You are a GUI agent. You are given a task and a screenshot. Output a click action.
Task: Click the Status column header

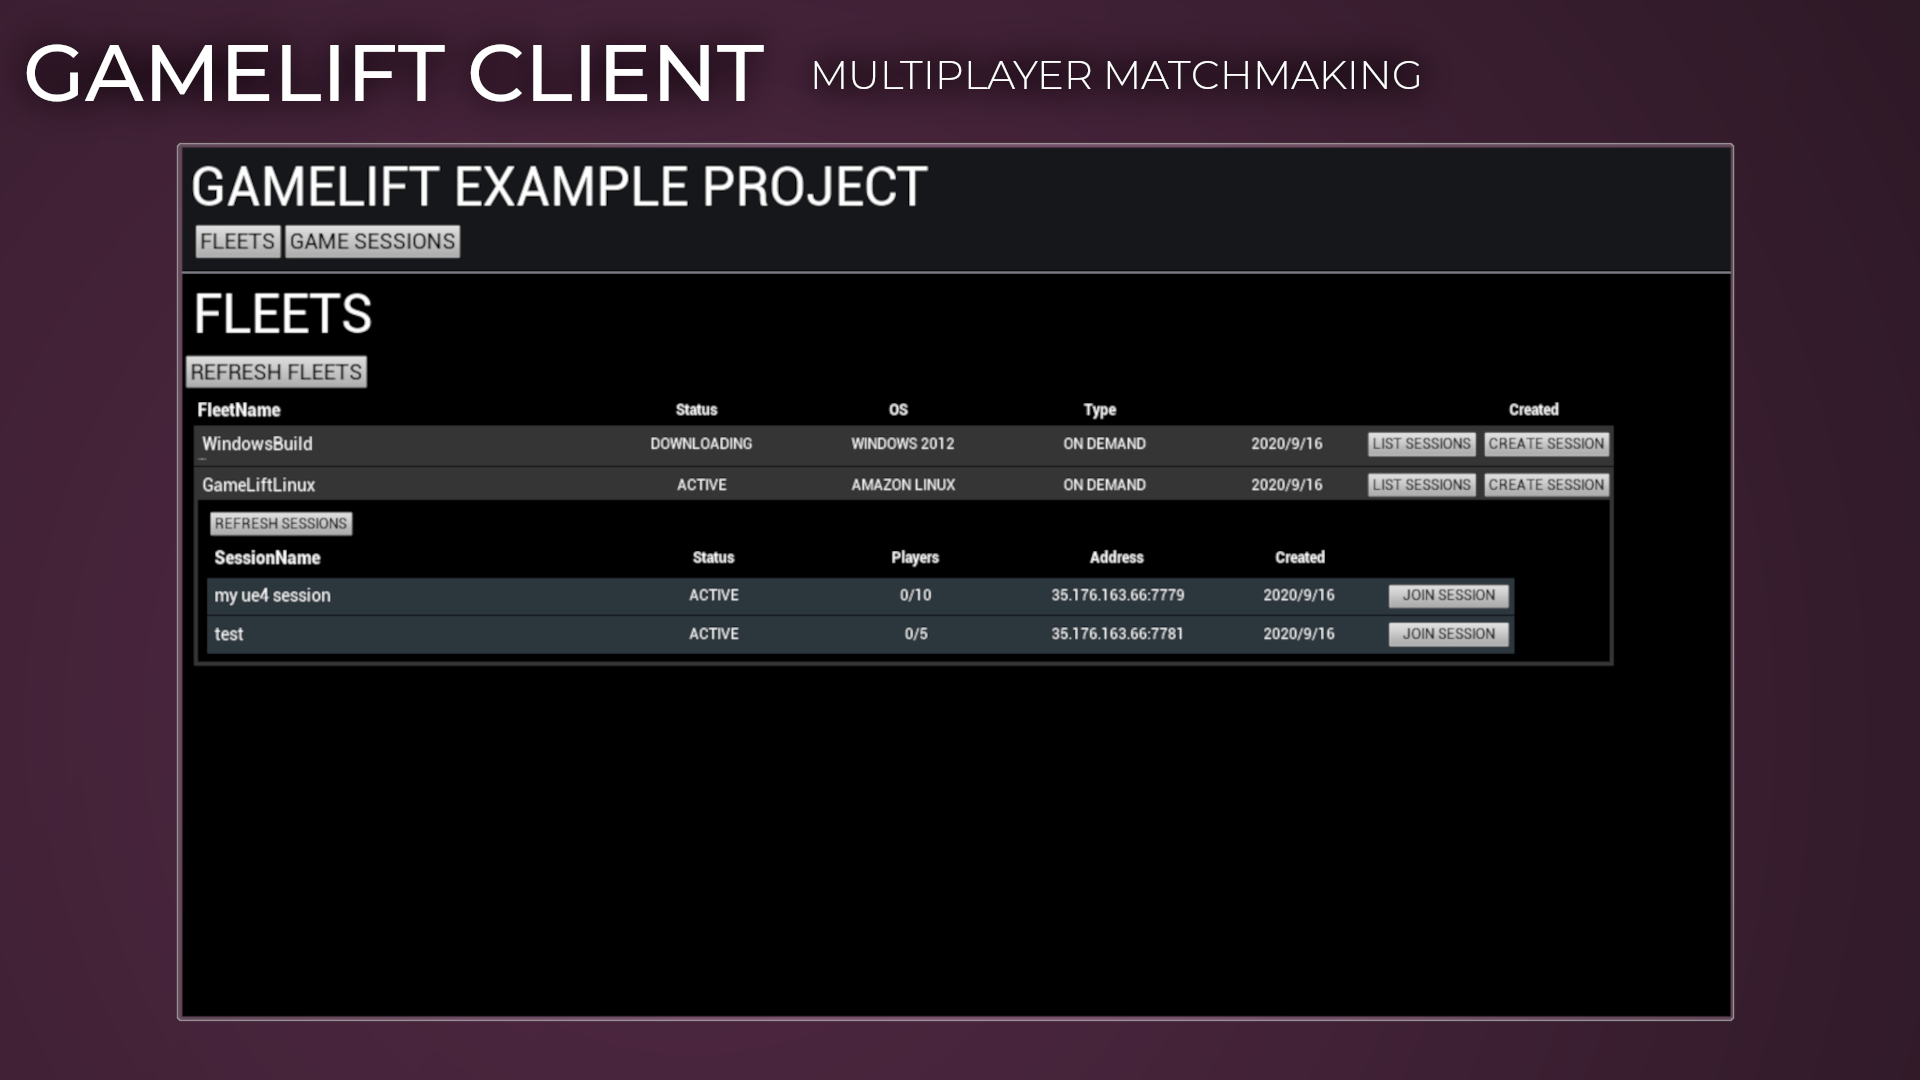point(695,409)
